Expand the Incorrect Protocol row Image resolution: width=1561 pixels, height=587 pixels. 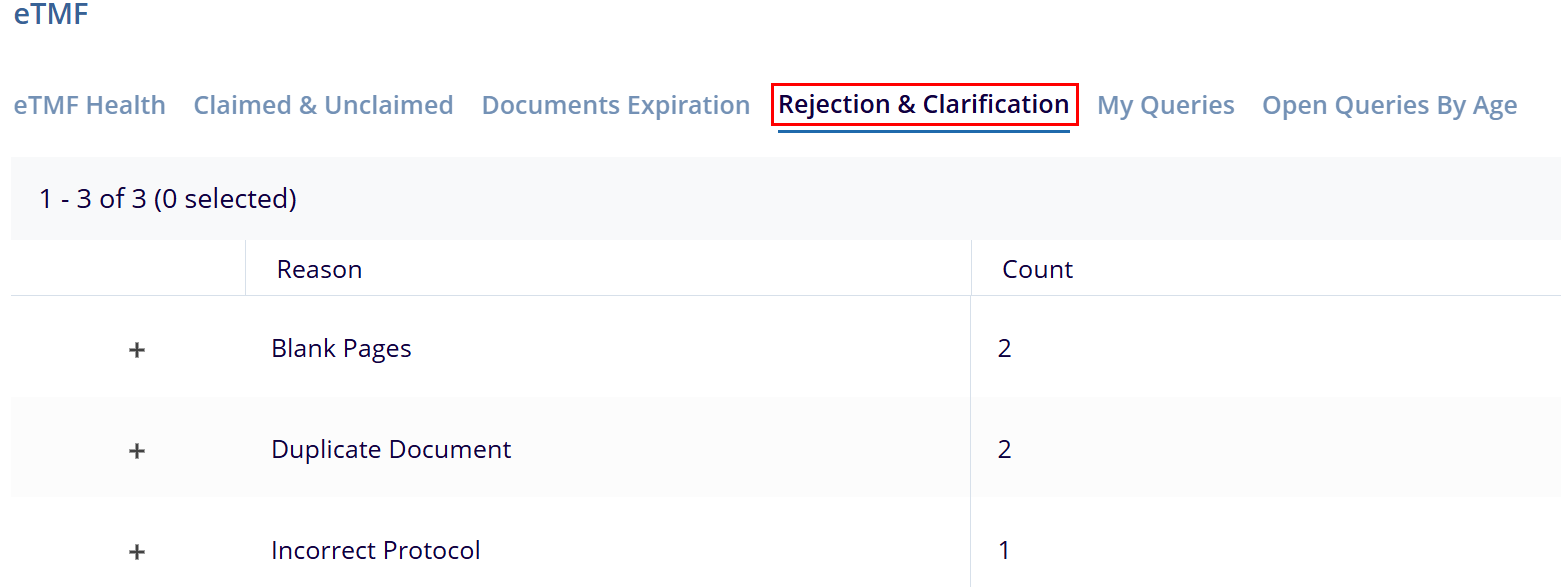(137, 551)
